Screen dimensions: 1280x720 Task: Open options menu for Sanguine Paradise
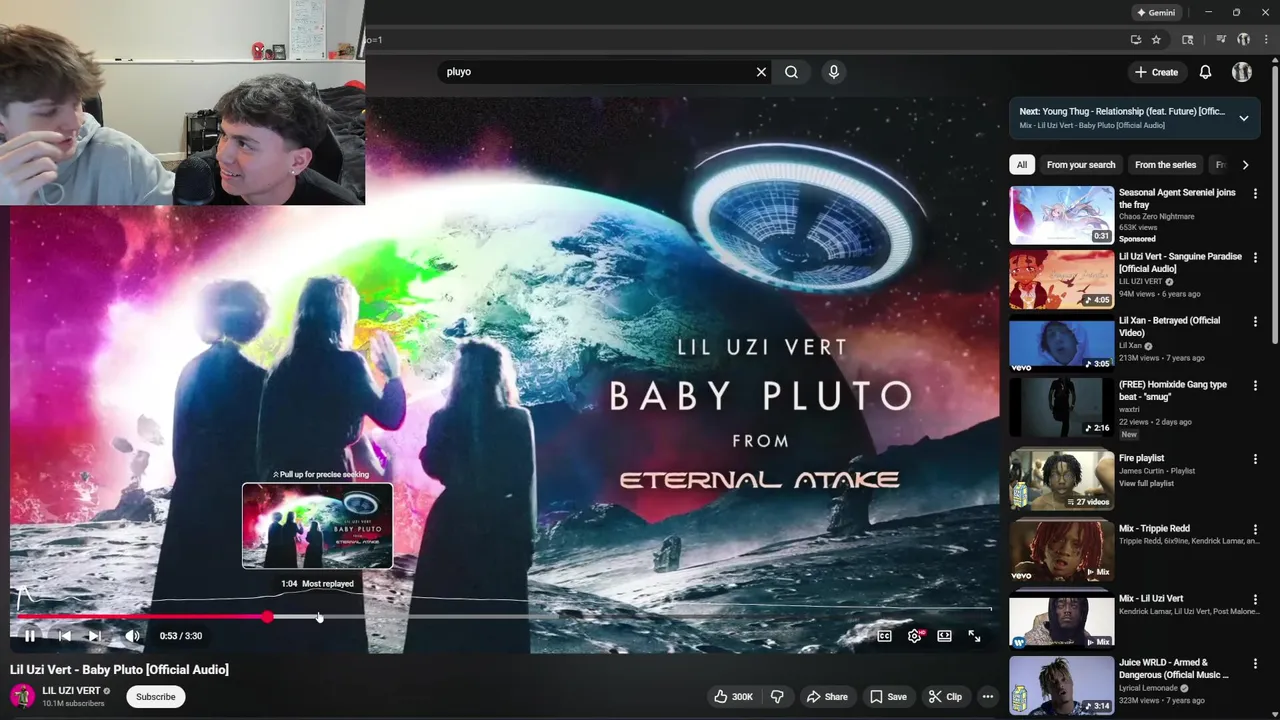(1255, 257)
